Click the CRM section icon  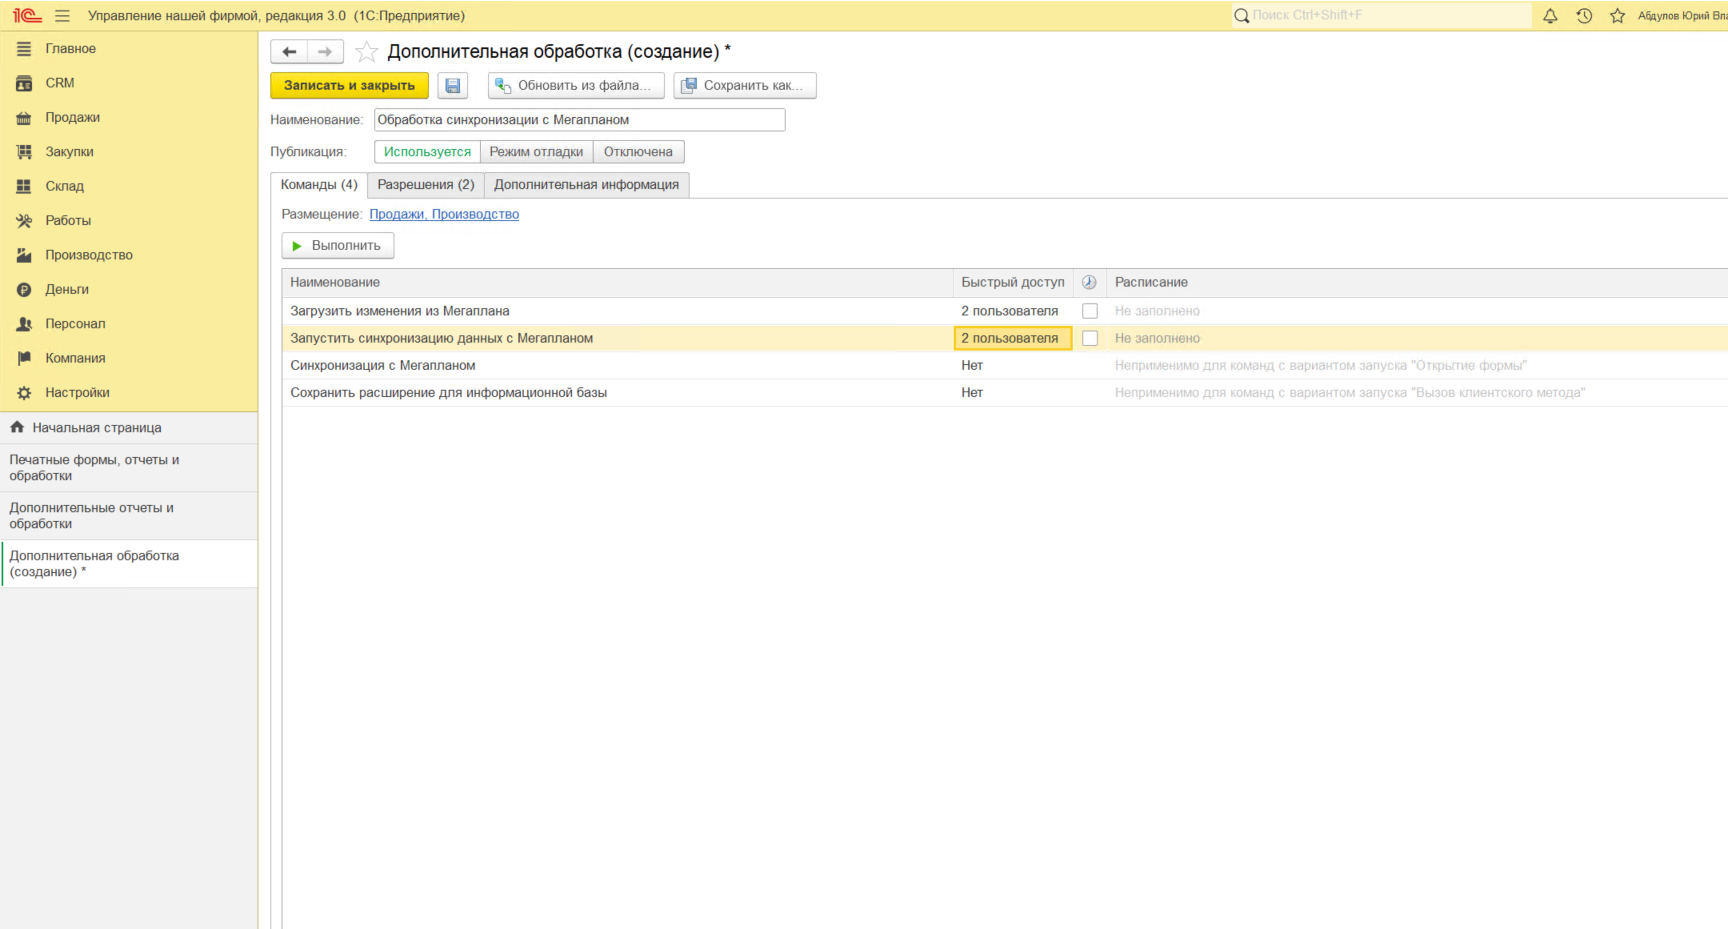pos(24,83)
